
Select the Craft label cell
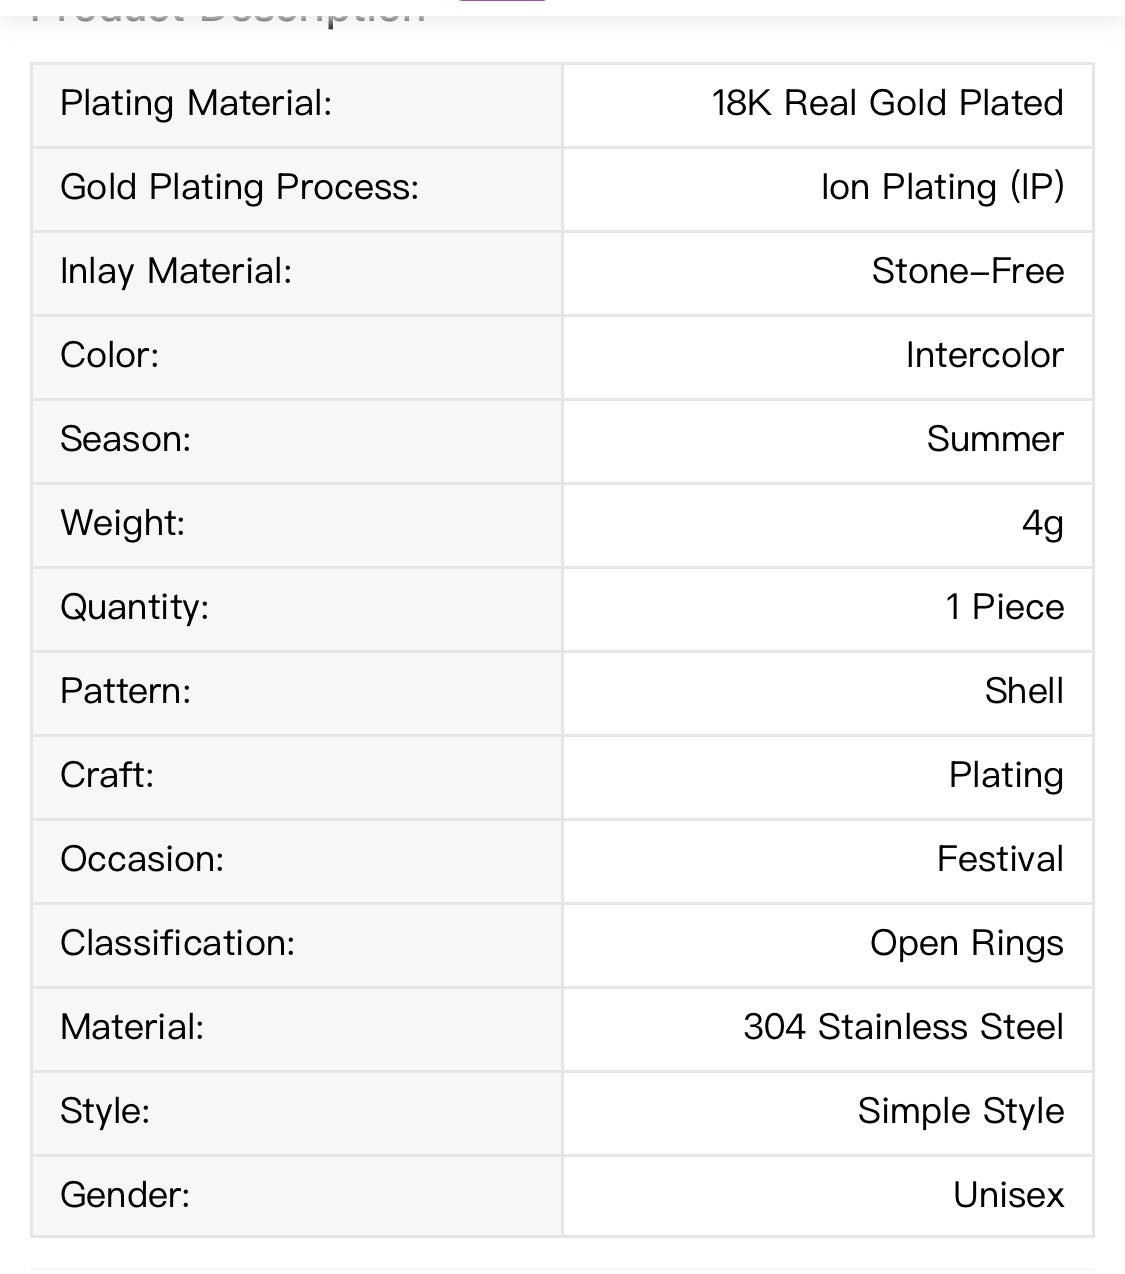297,777
